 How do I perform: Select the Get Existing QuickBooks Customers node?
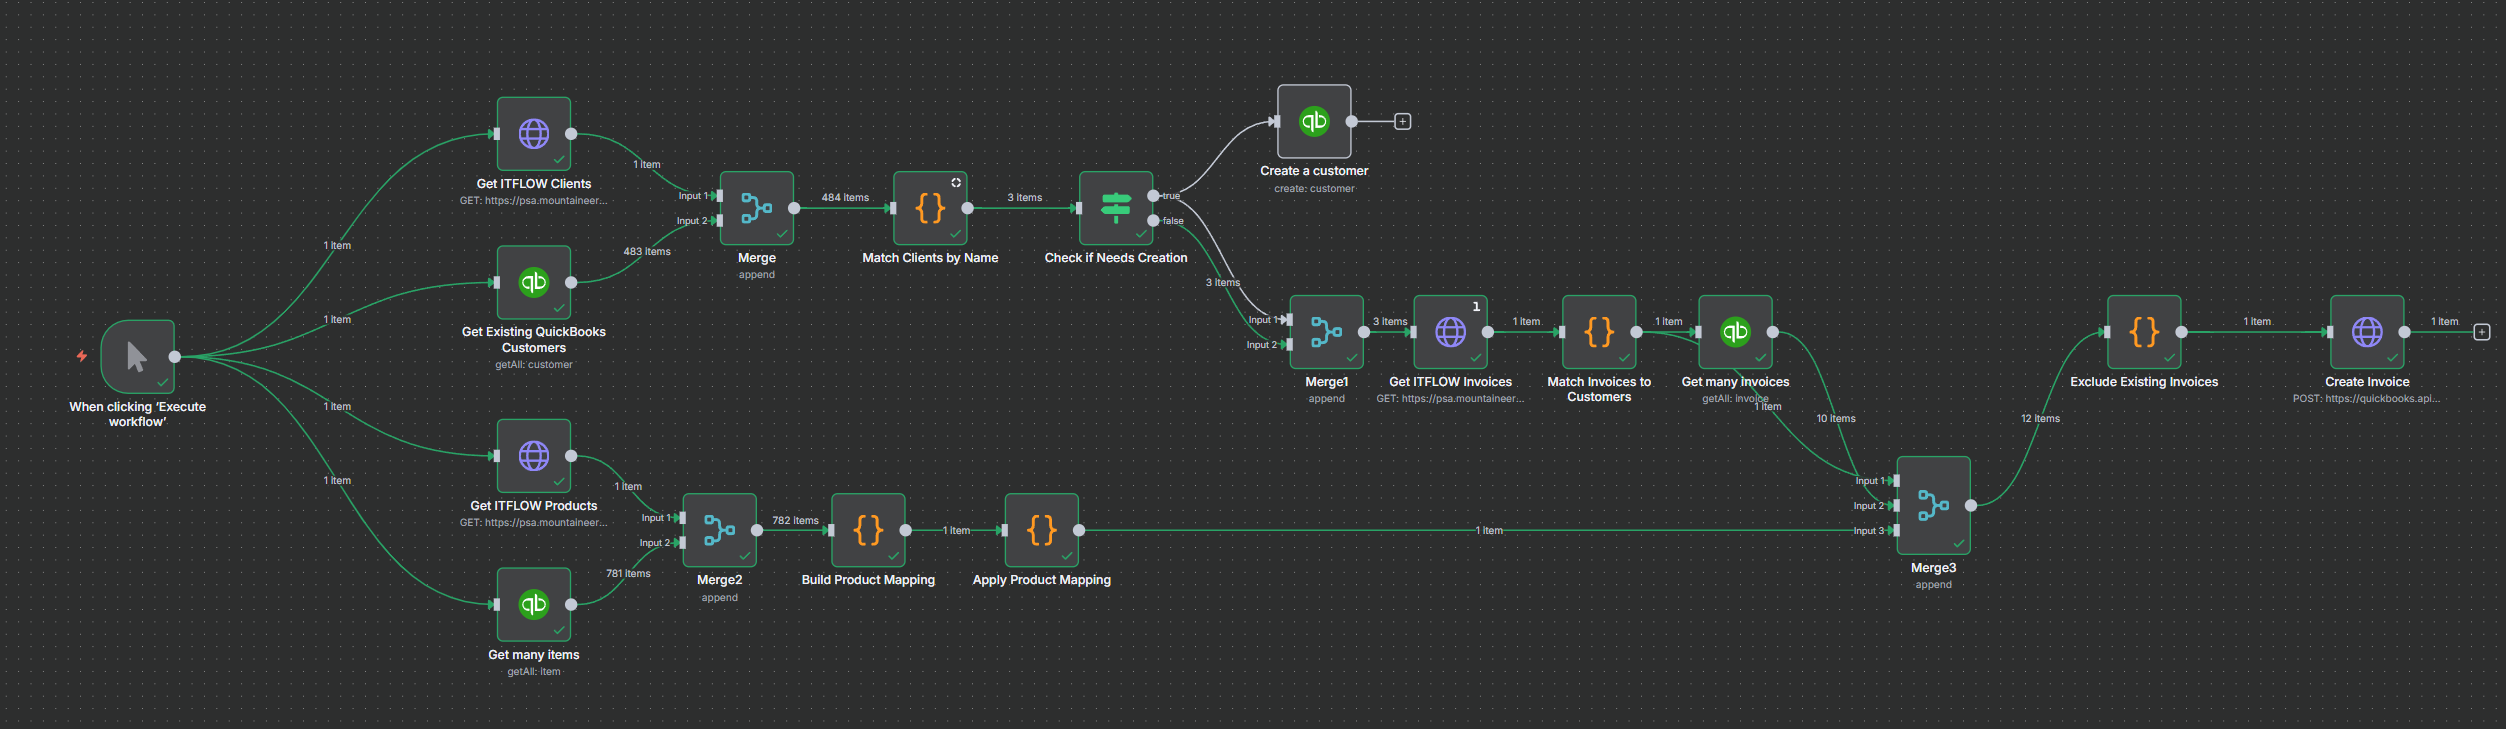[534, 282]
